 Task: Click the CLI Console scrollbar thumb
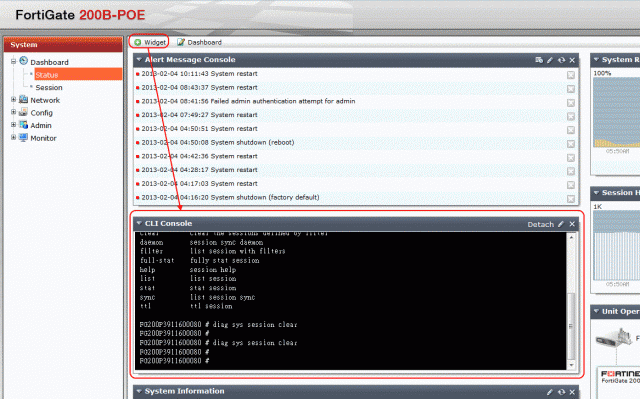[571, 326]
